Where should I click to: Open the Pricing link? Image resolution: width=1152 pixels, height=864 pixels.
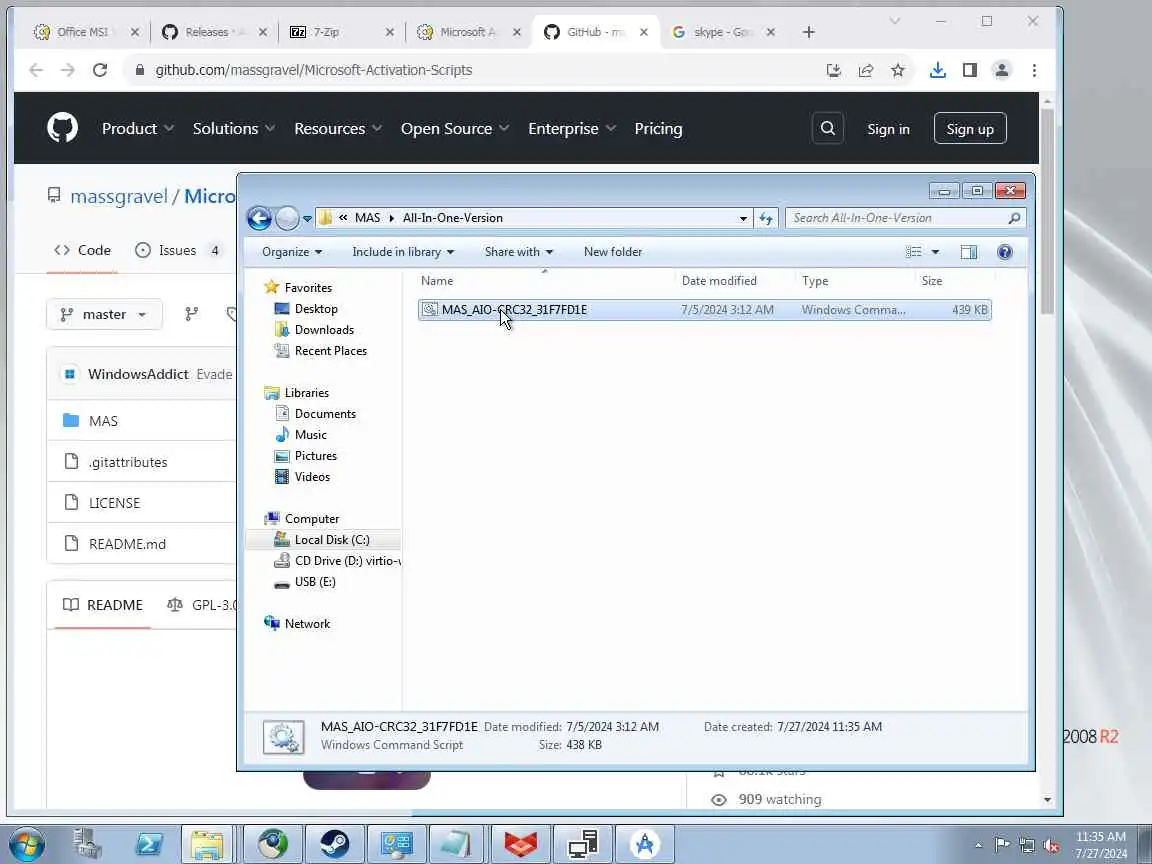click(x=658, y=129)
